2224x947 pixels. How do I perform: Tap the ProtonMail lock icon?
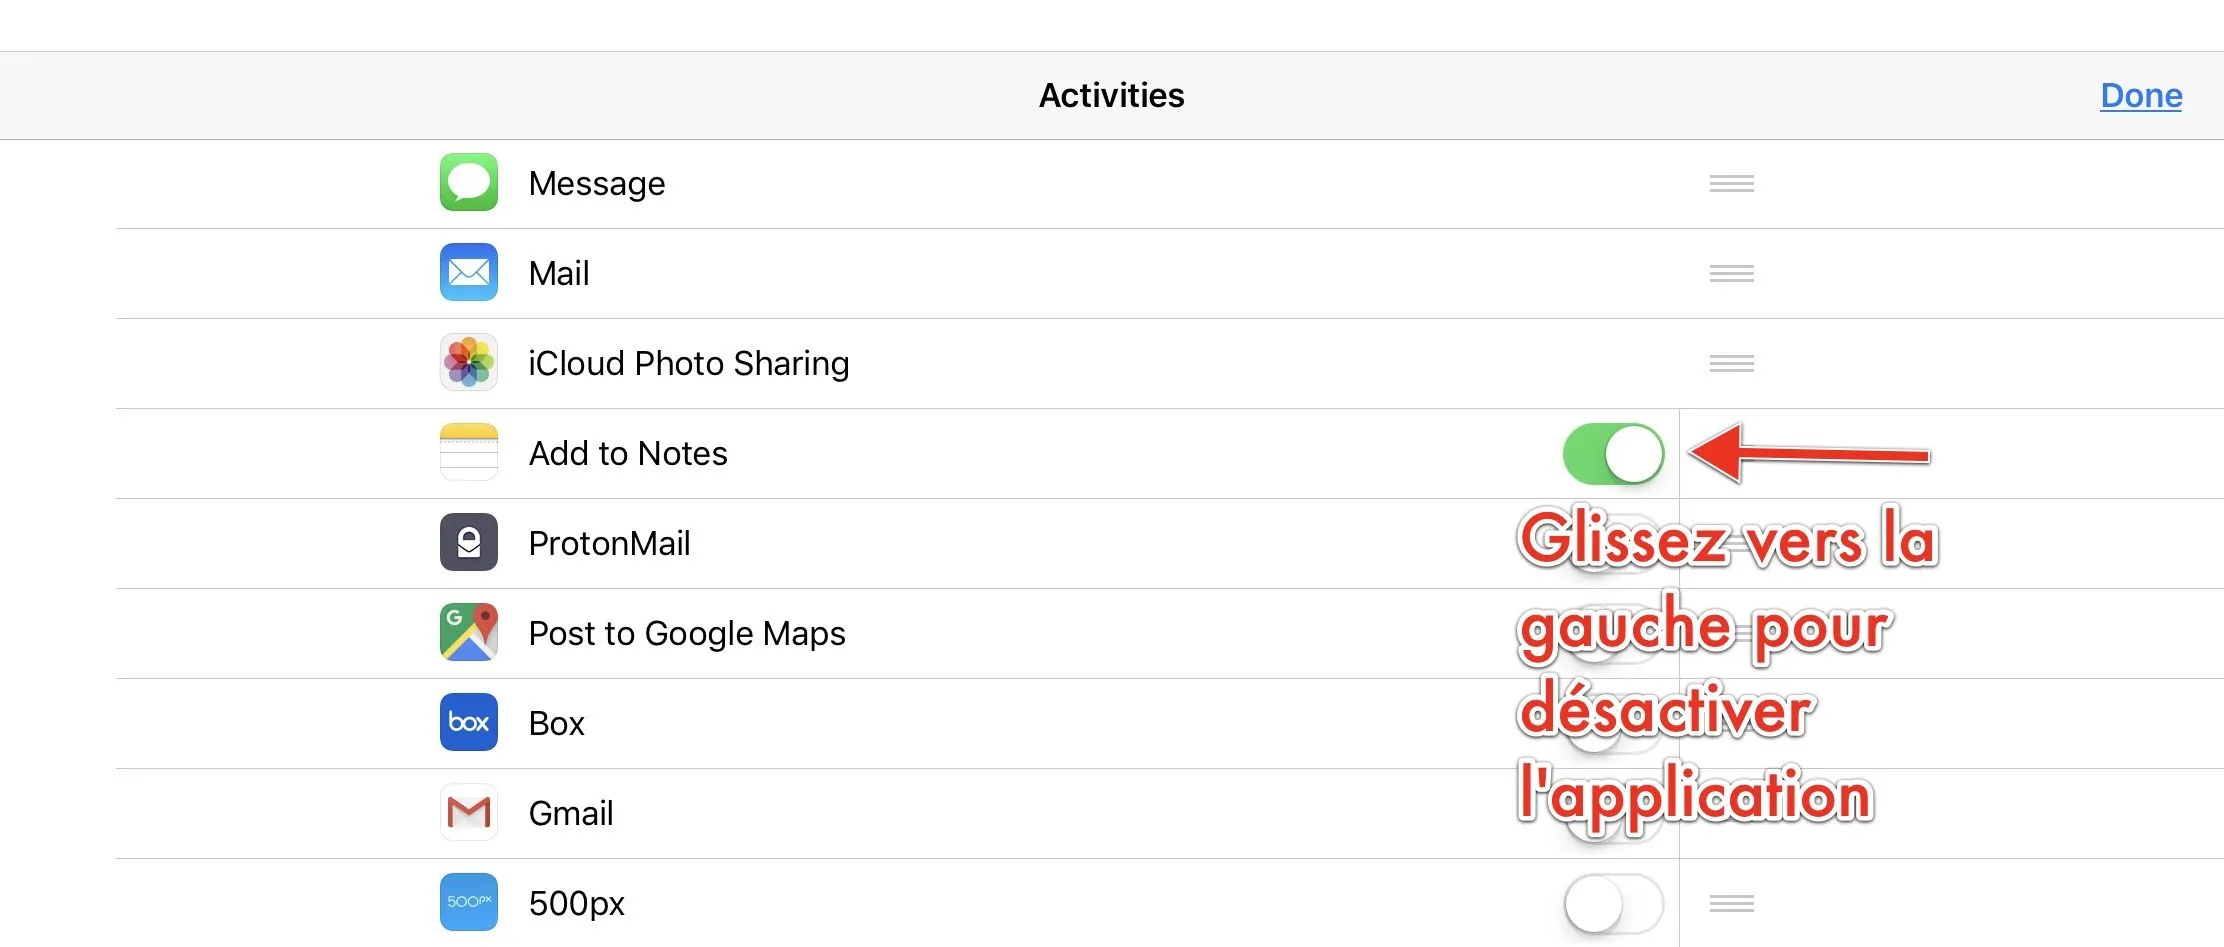469,542
